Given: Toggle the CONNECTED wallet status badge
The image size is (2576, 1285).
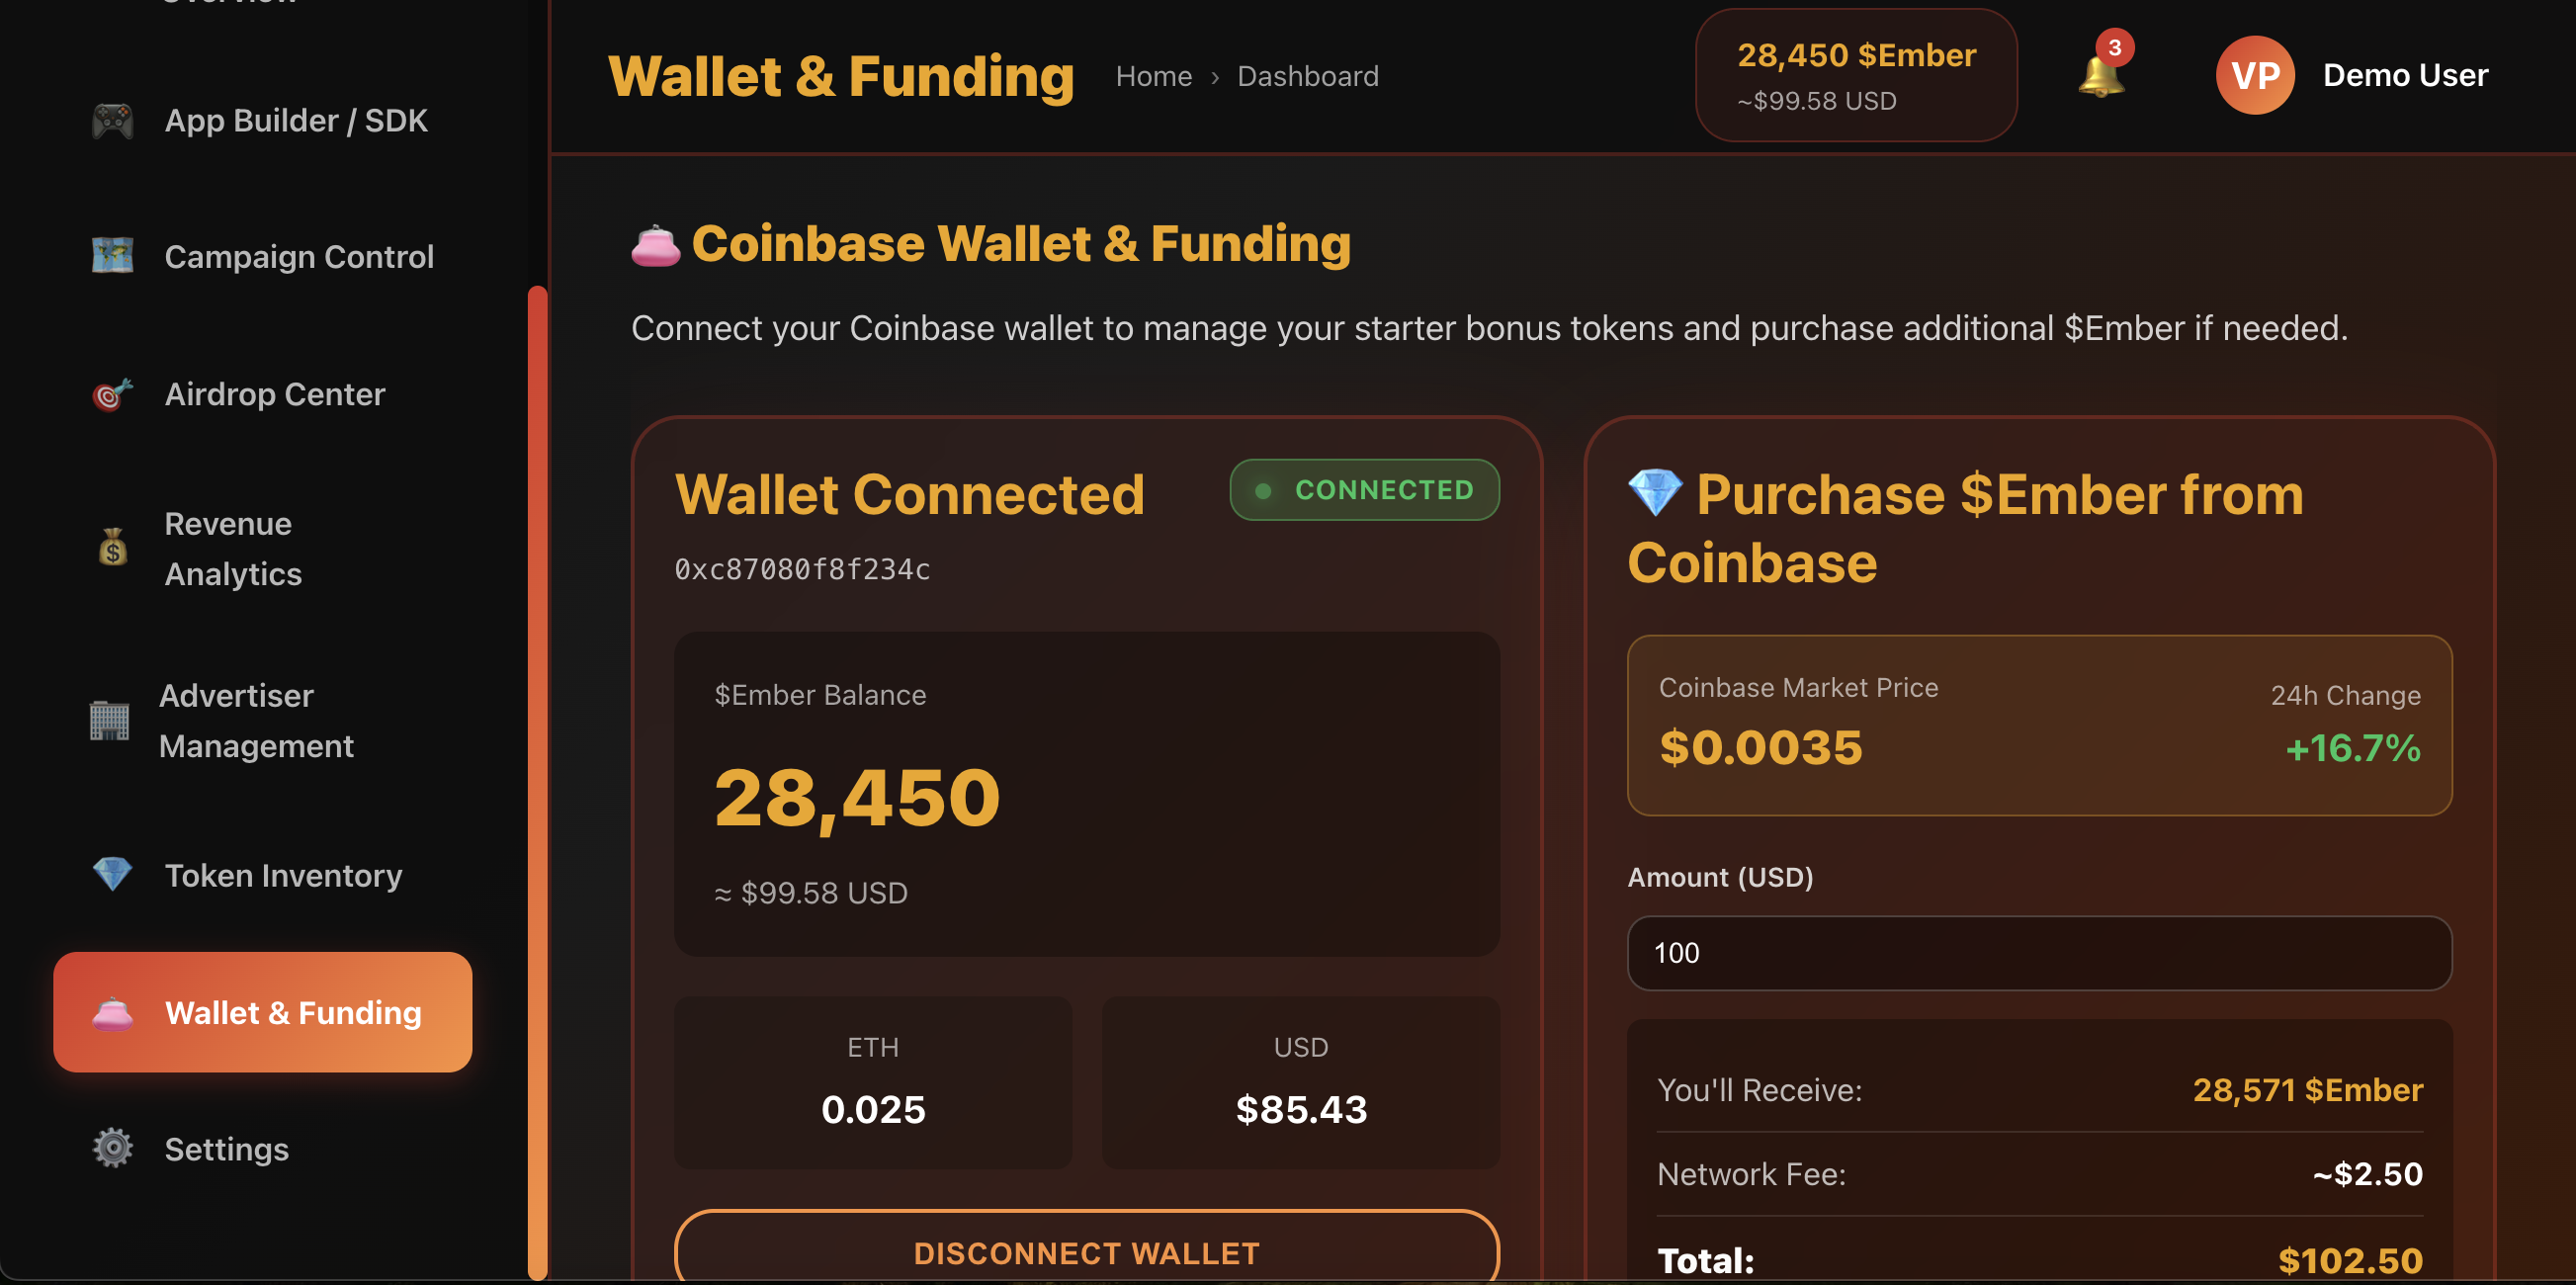Looking at the screenshot, I should (1364, 490).
